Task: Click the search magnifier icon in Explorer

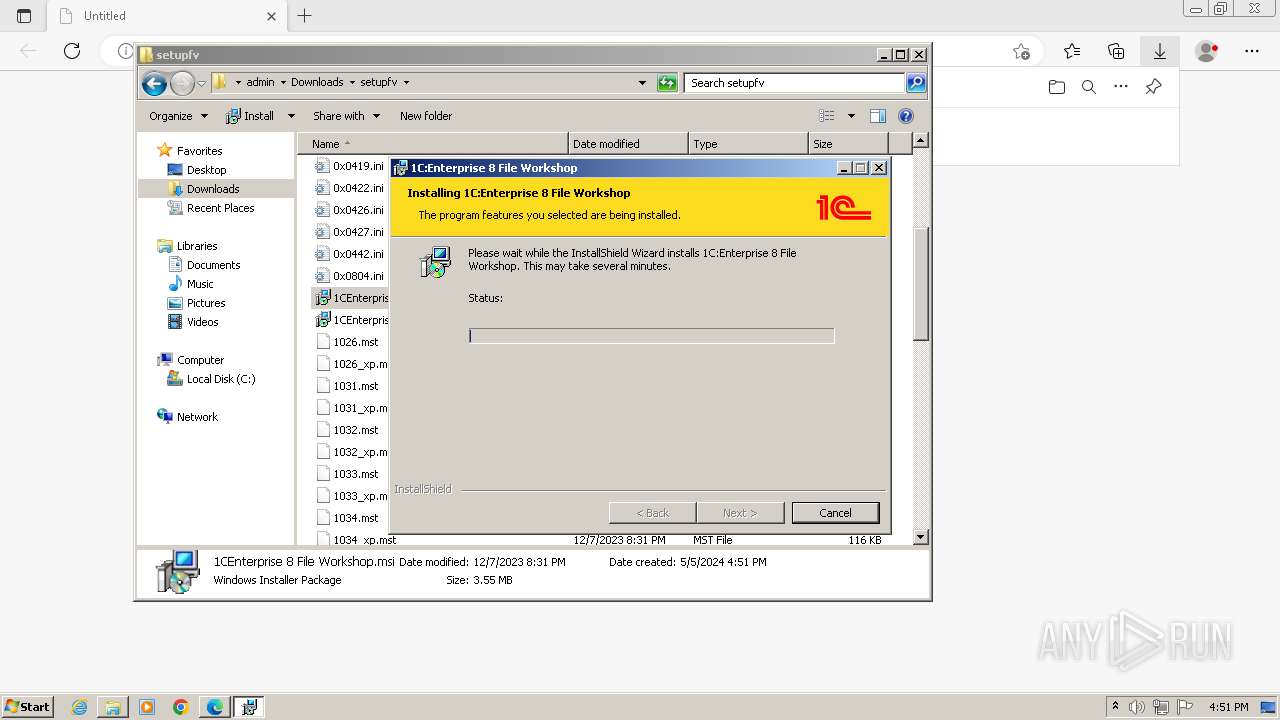Action: tap(916, 83)
